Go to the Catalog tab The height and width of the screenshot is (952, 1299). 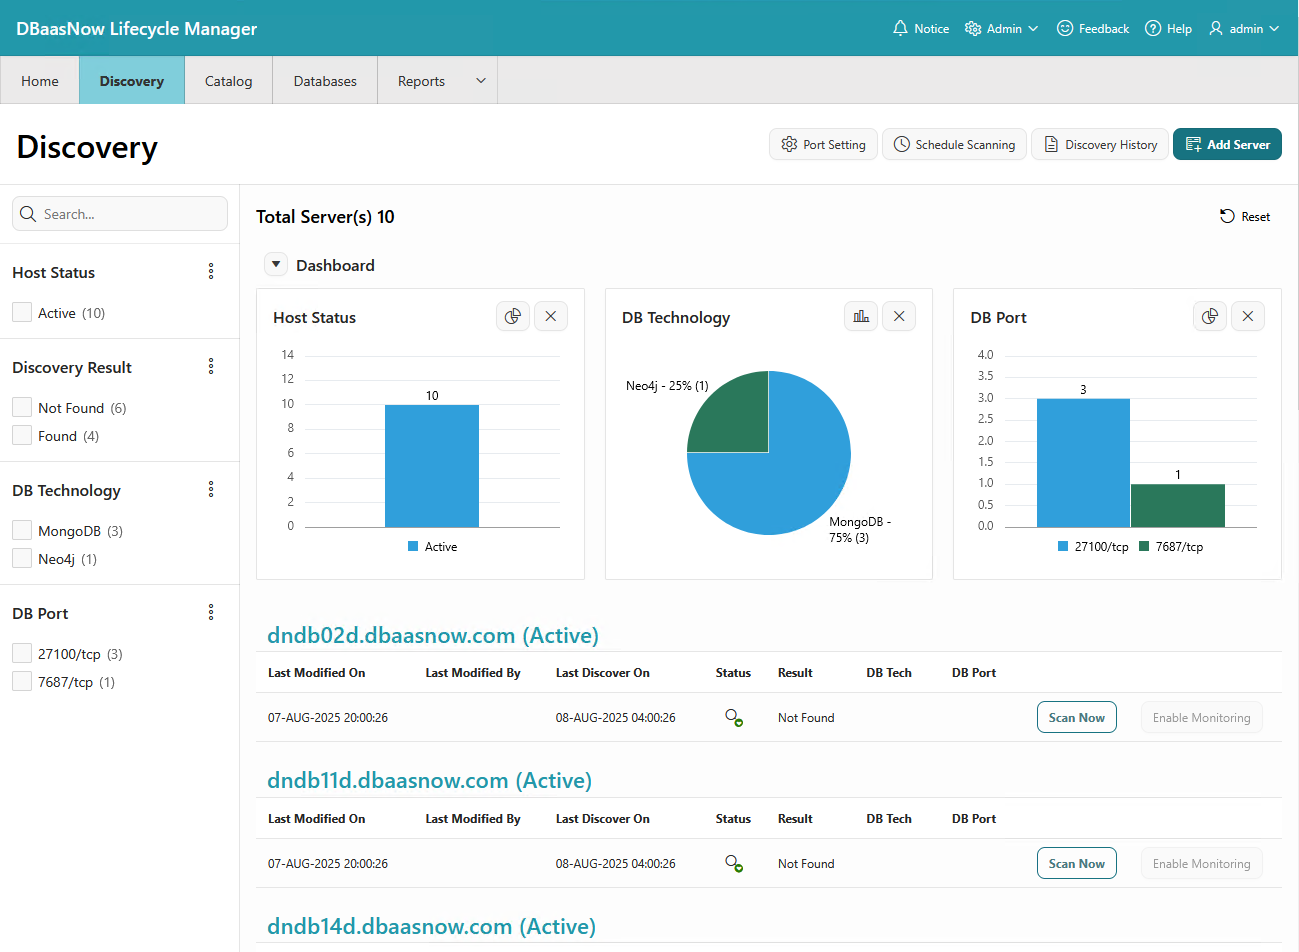coord(228,81)
